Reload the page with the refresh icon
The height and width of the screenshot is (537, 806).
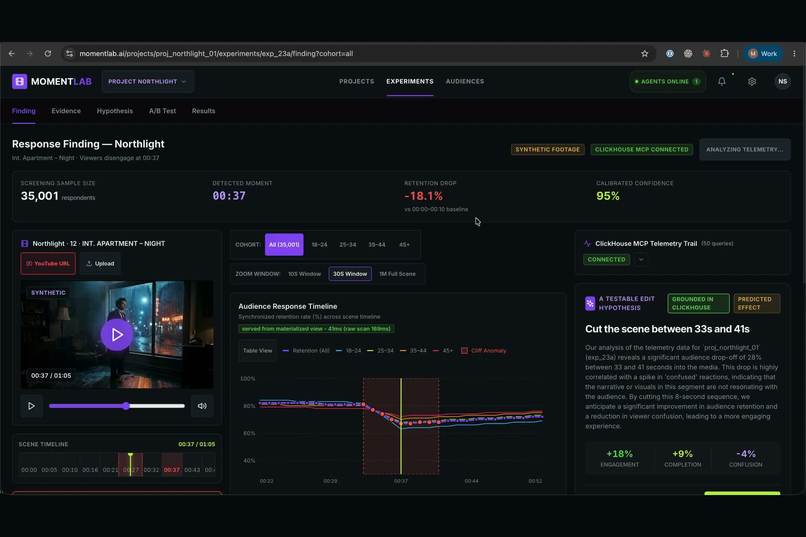click(x=47, y=53)
